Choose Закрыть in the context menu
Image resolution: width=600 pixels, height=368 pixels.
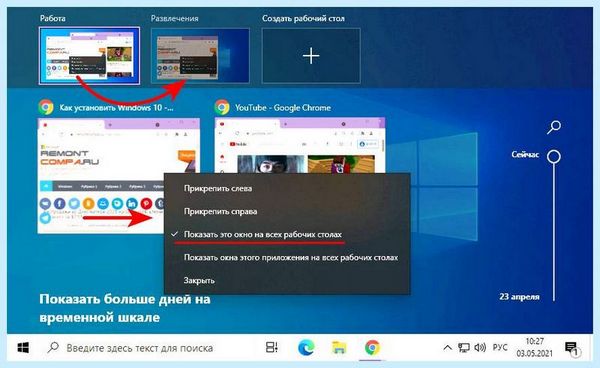point(199,280)
